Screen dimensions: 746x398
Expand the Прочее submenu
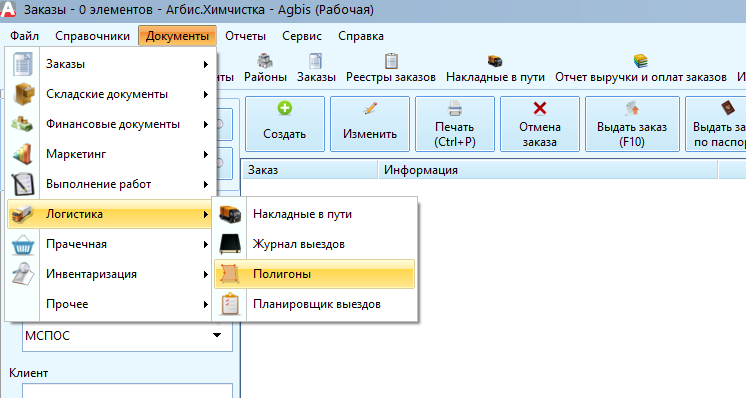click(110, 304)
